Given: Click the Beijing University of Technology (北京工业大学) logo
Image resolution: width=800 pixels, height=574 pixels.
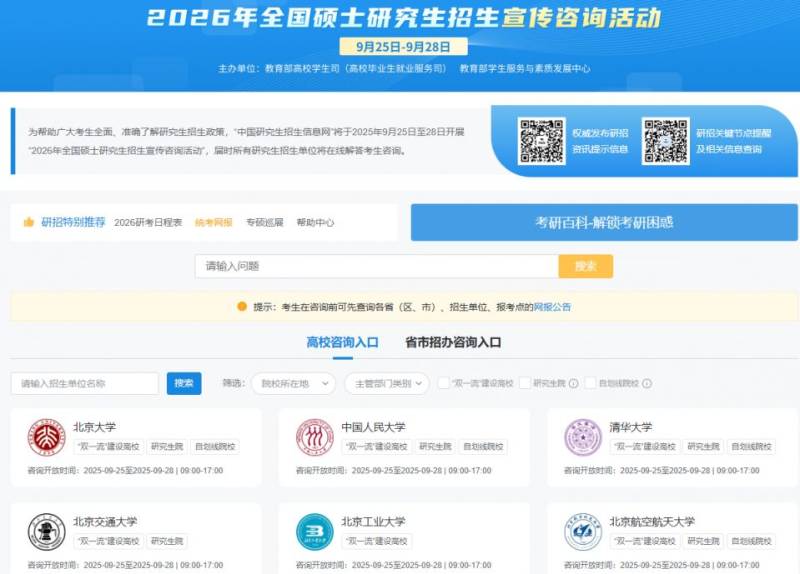Looking at the screenshot, I should point(314,531).
